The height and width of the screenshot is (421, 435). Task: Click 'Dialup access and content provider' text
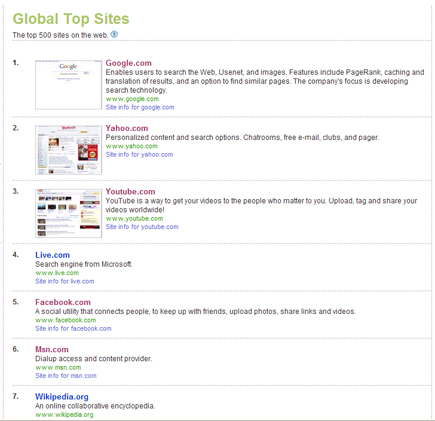pyautogui.click(x=94, y=359)
